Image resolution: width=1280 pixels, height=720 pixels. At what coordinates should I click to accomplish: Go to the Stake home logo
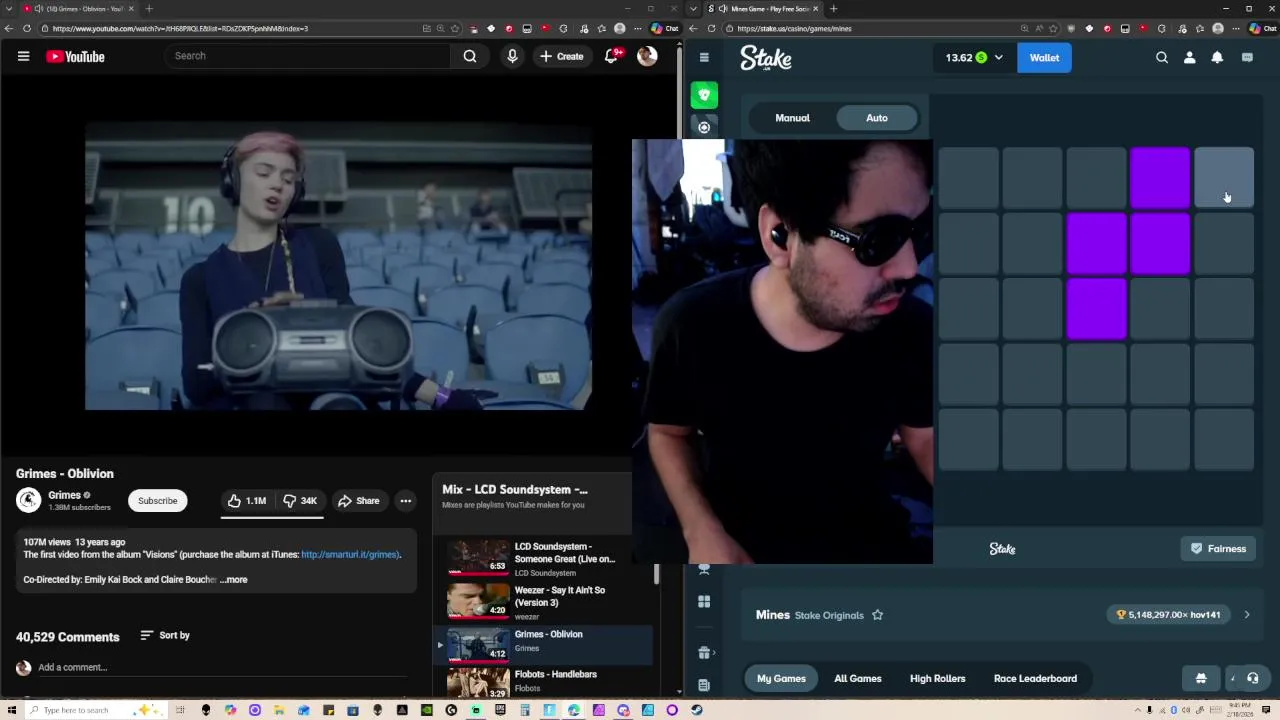pyautogui.click(x=766, y=58)
